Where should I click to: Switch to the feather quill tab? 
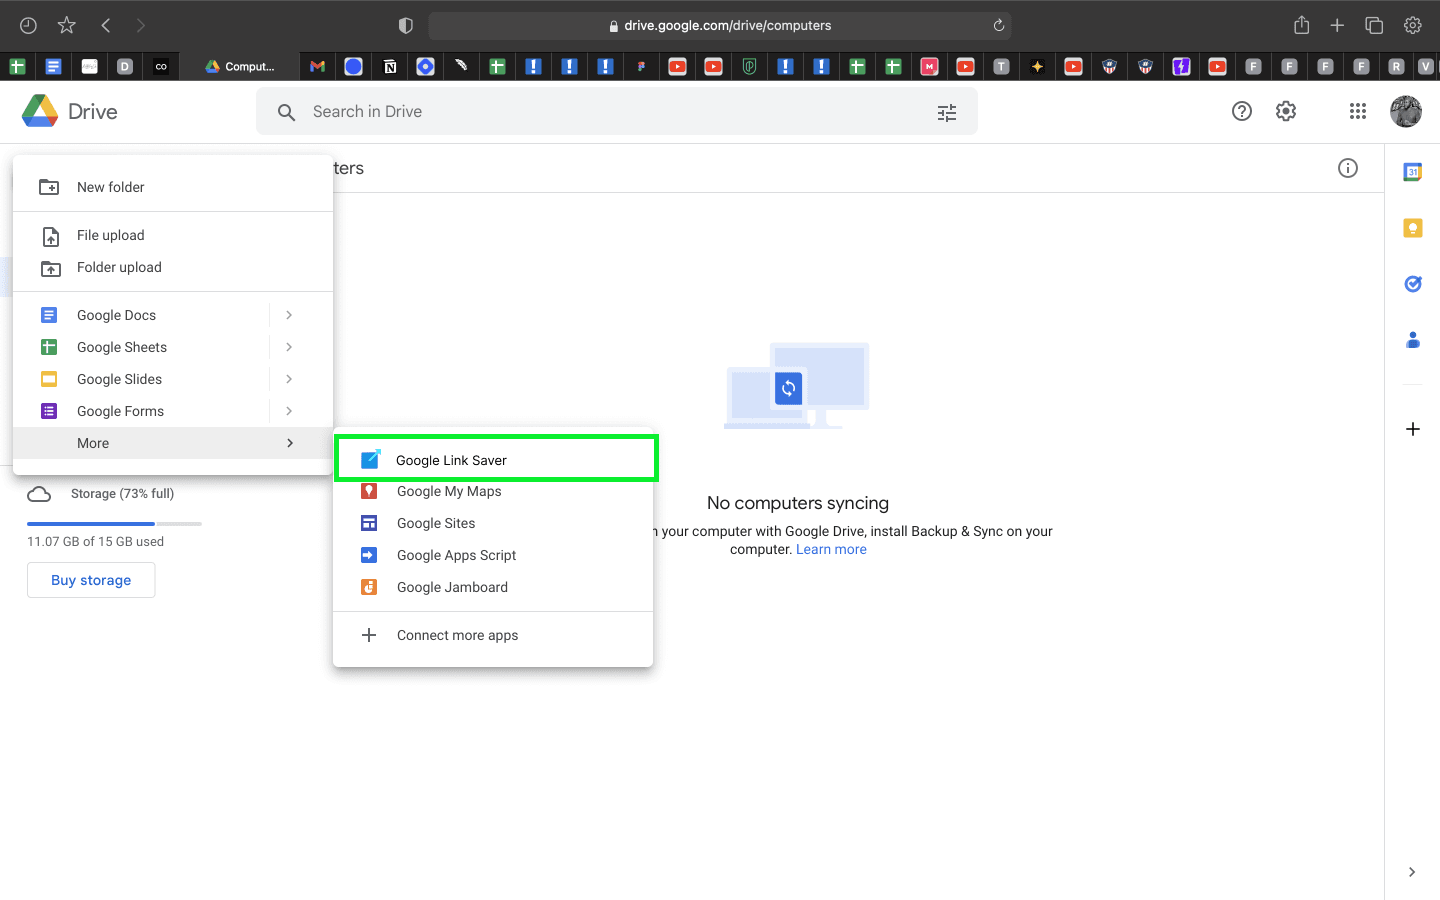[x=461, y=67]
